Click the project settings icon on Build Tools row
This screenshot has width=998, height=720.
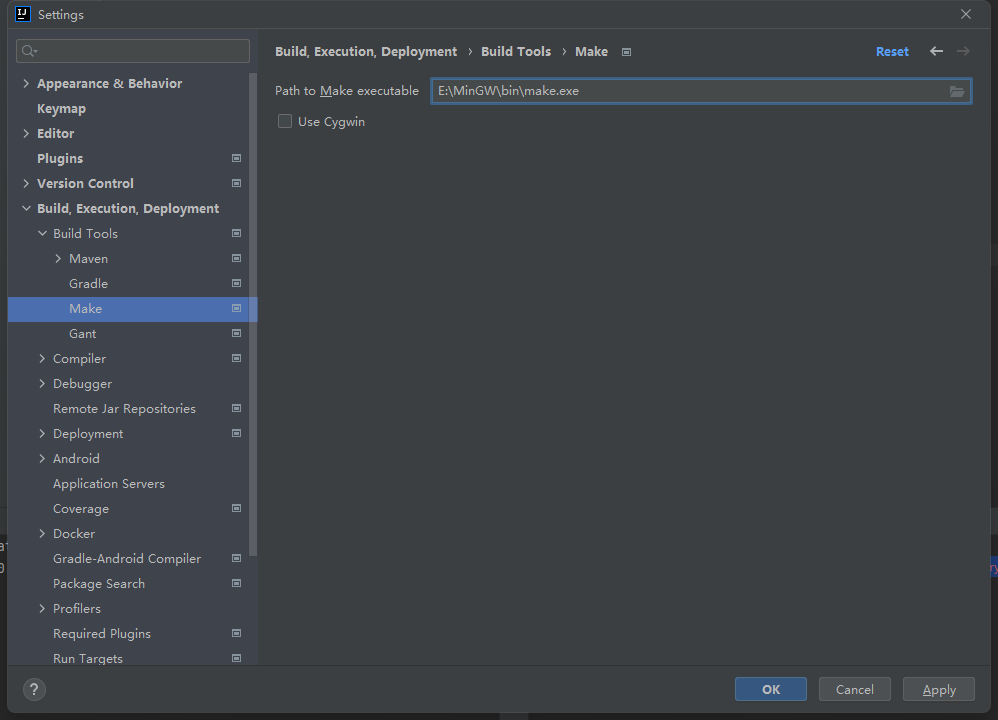(236, 234)
